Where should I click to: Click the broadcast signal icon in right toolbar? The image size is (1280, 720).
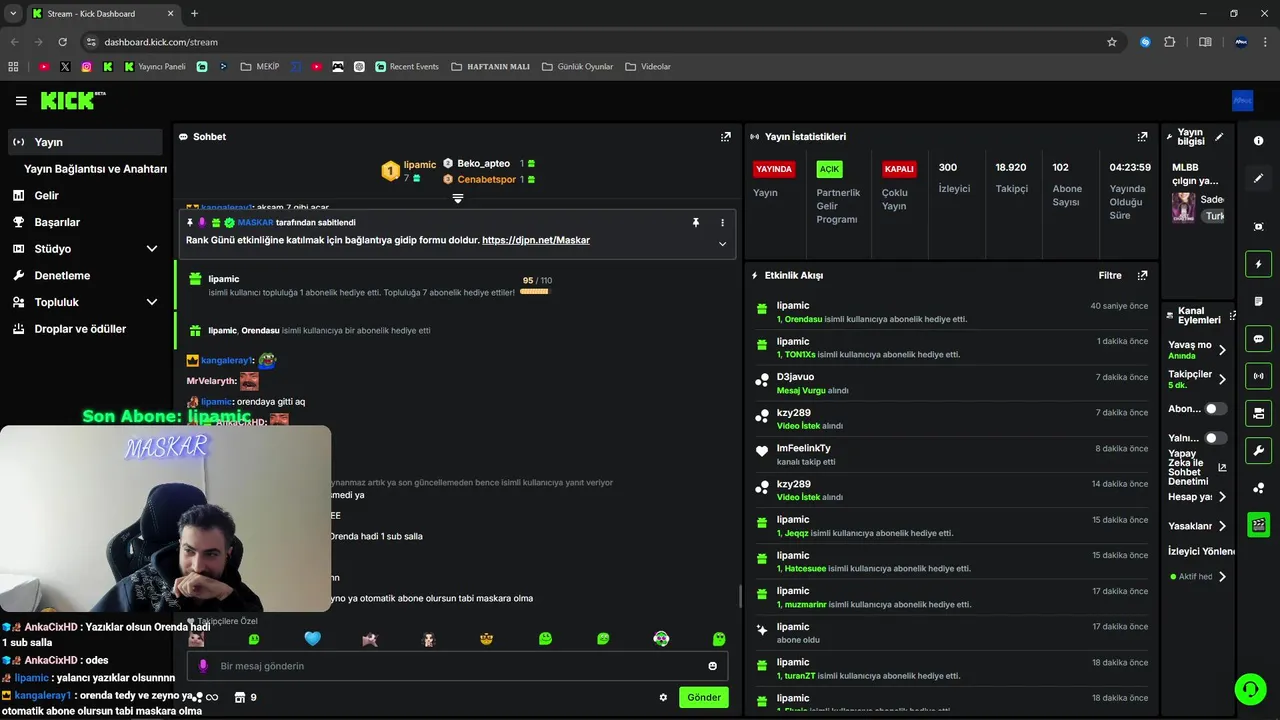click(1259, 376)
